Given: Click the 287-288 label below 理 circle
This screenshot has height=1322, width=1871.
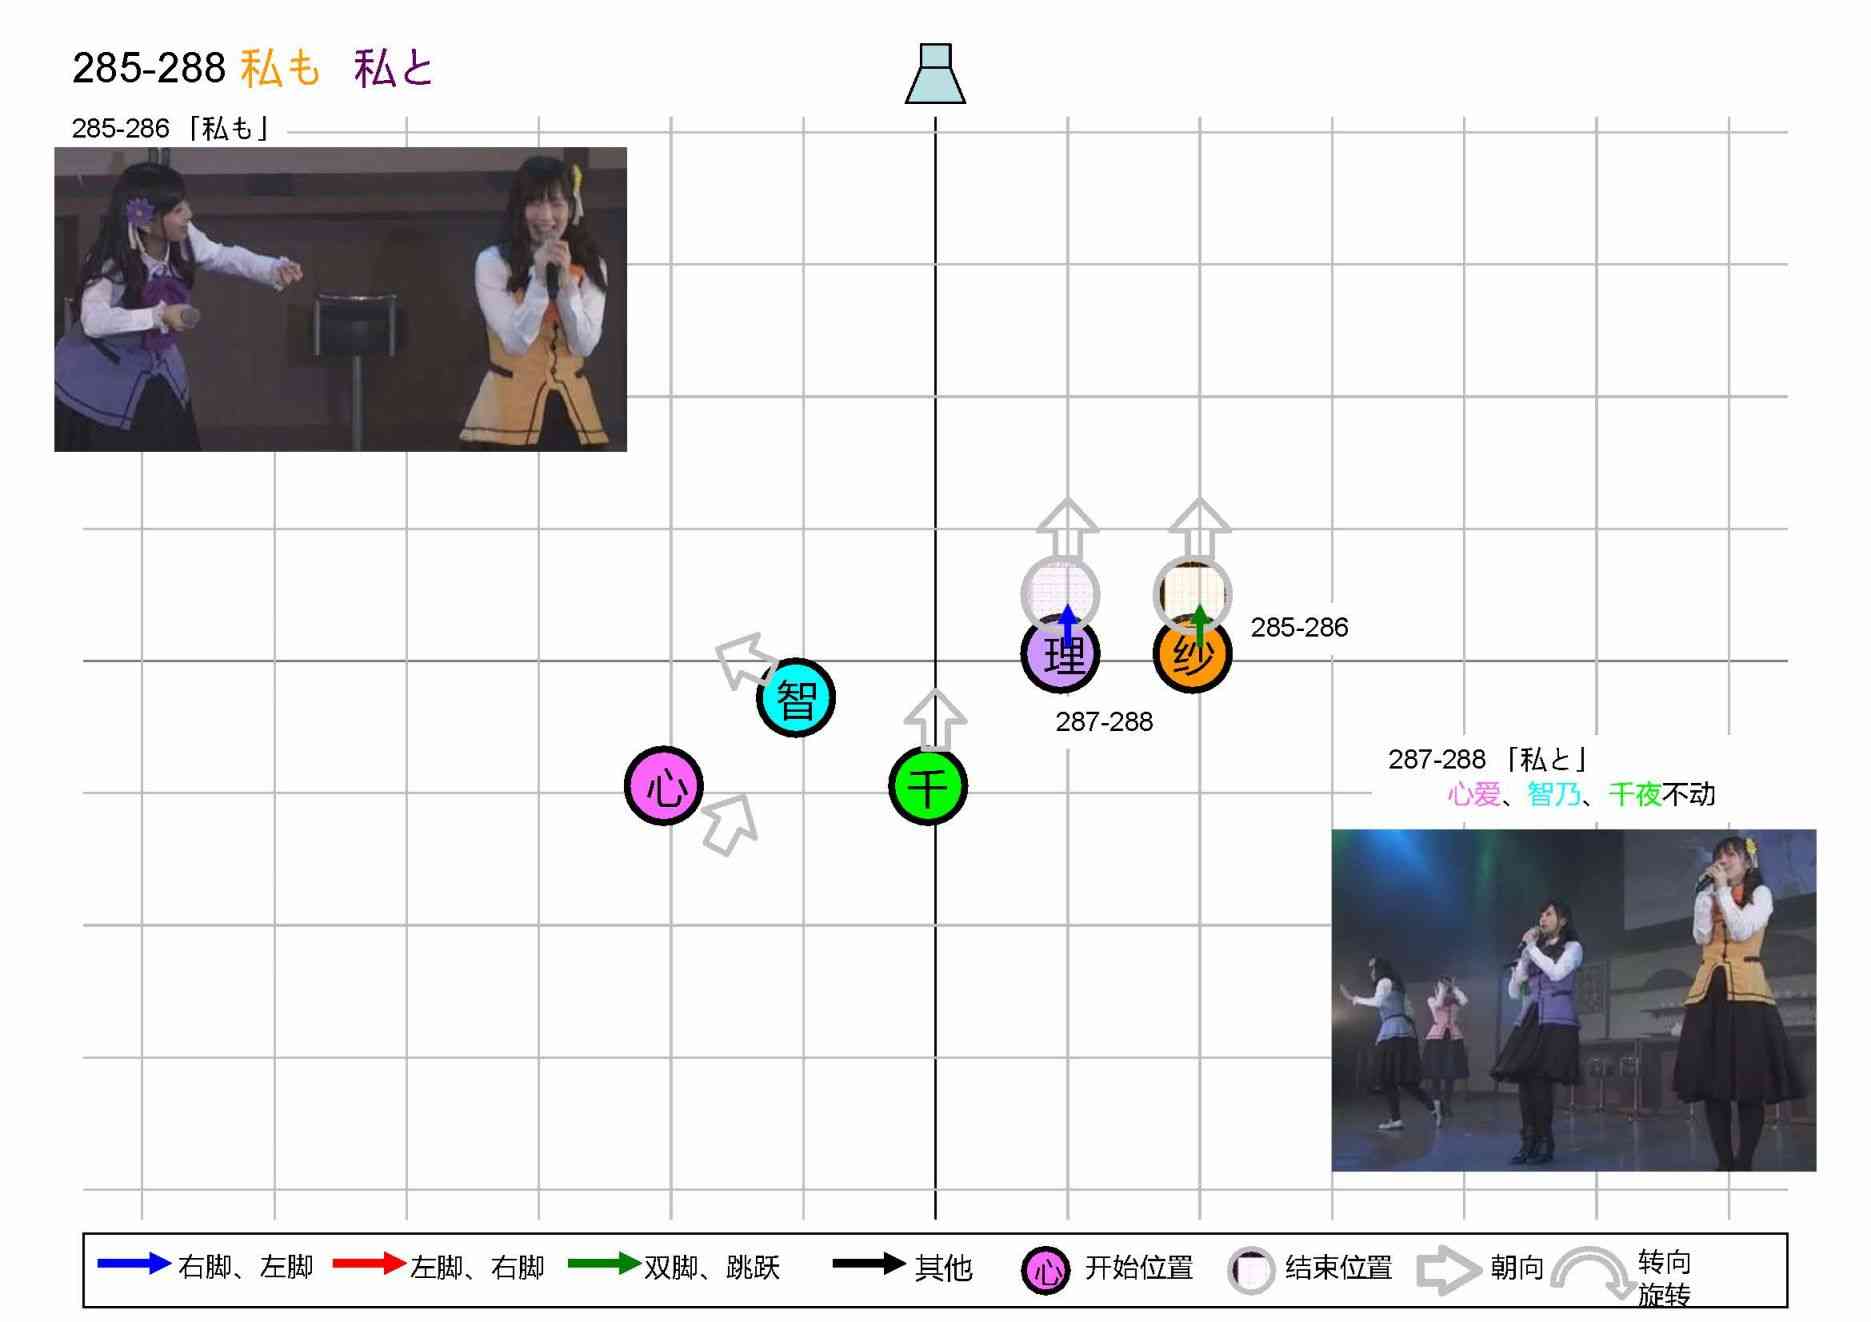Looking at the screenshot, I should 1104,721.
